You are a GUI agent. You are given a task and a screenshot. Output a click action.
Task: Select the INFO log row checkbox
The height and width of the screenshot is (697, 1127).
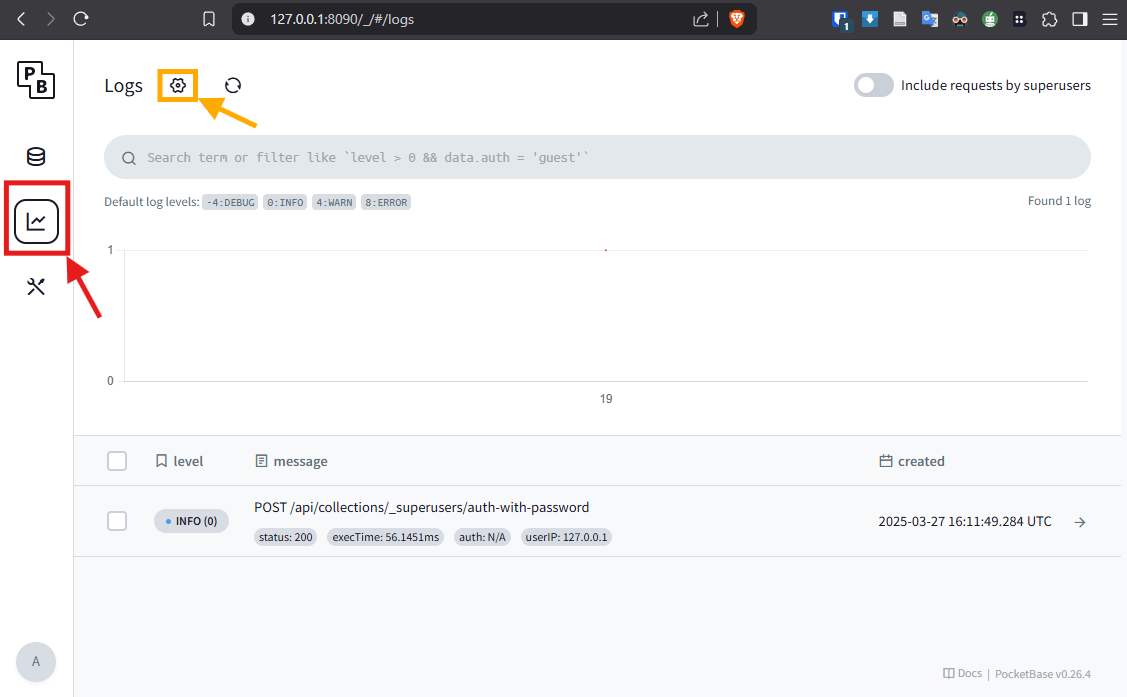coord(117,520)
